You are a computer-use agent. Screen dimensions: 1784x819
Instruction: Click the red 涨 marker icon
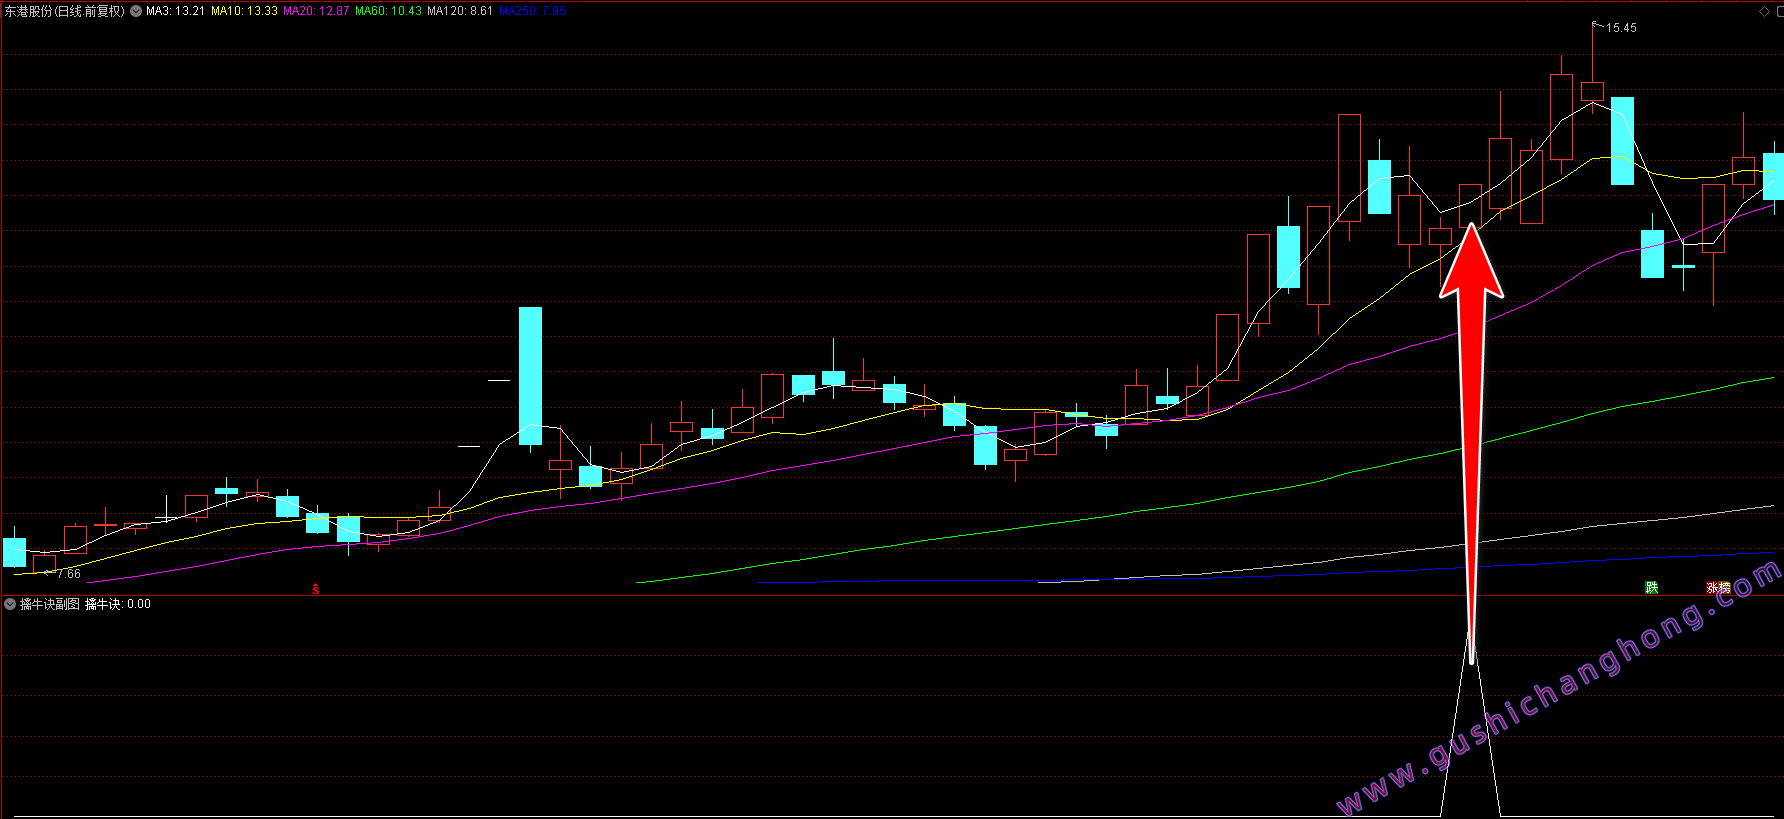tap(1712, 587)
